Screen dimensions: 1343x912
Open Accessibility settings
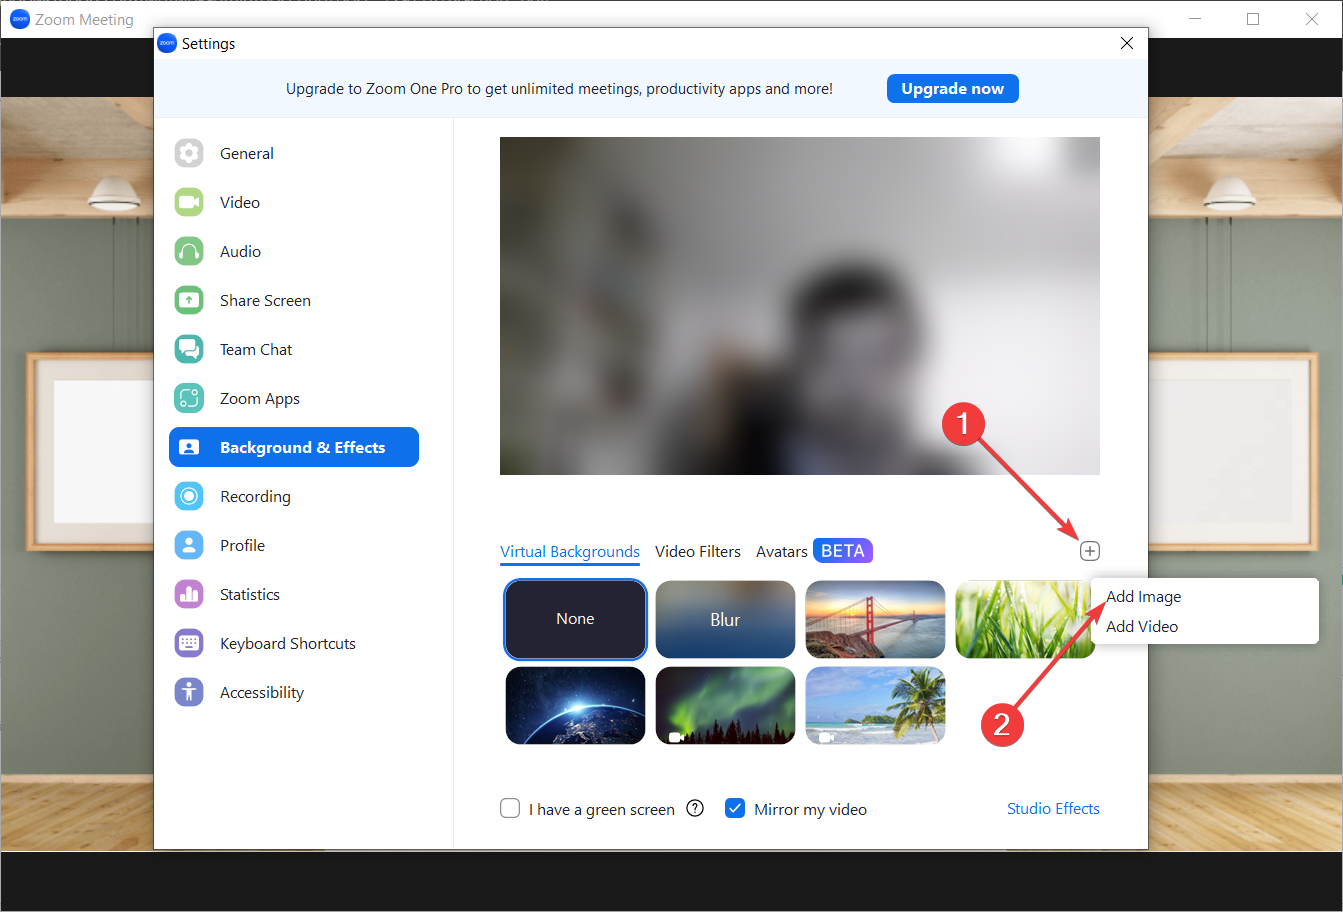294,692
